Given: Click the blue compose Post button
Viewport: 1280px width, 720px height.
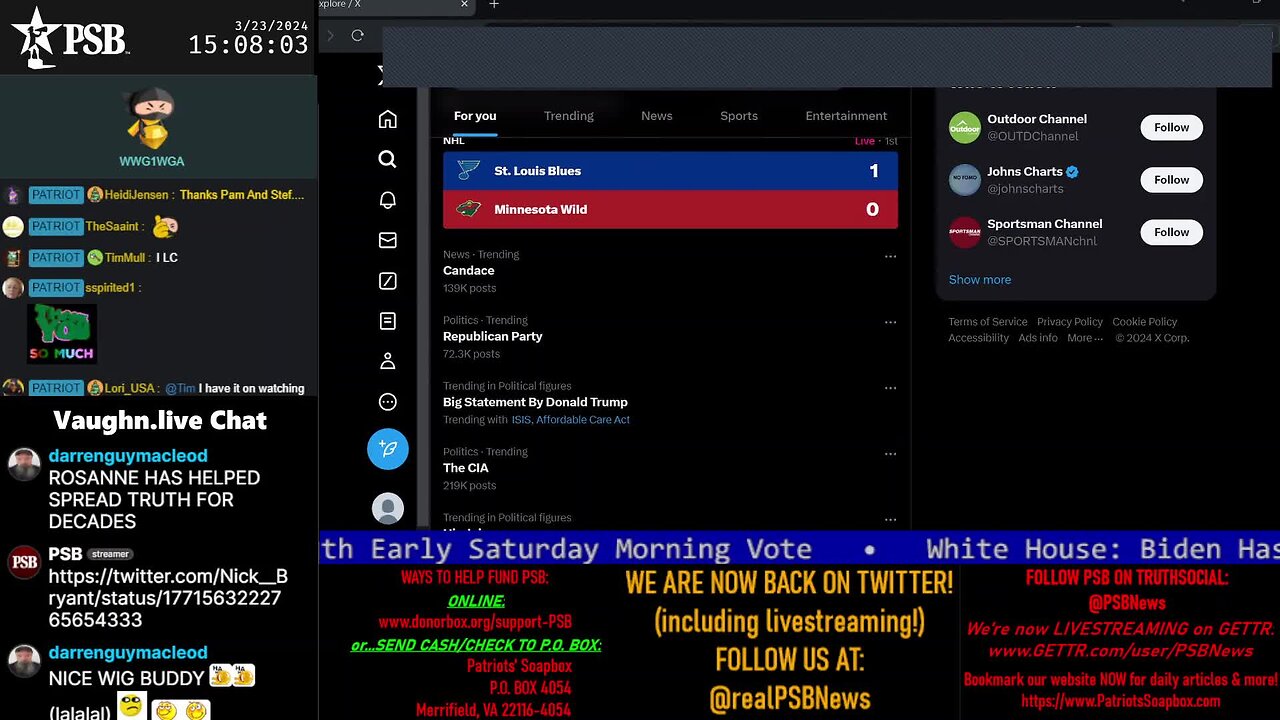Looking at the screenshot, I should coord(388,449).
